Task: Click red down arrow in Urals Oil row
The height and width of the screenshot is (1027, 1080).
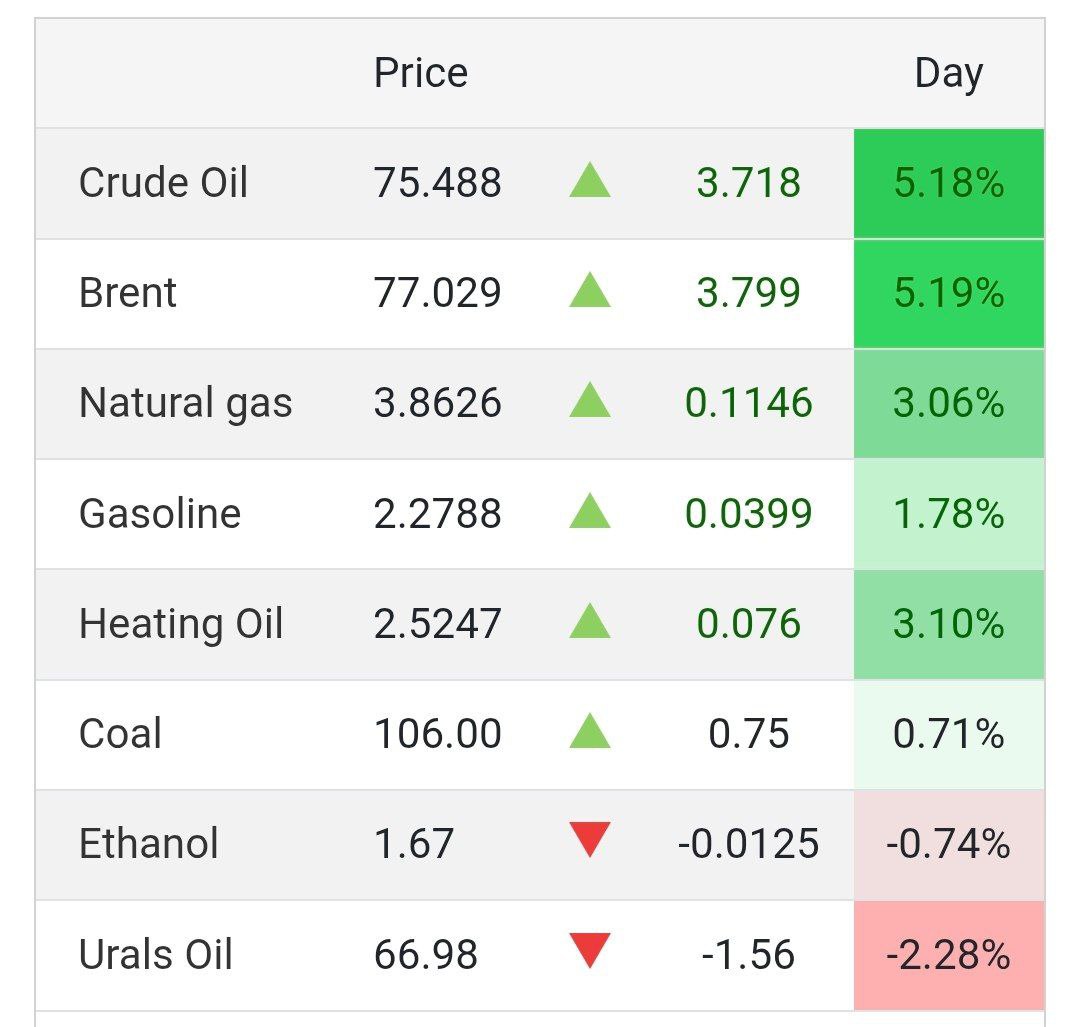Action: [x=589, y=951]
